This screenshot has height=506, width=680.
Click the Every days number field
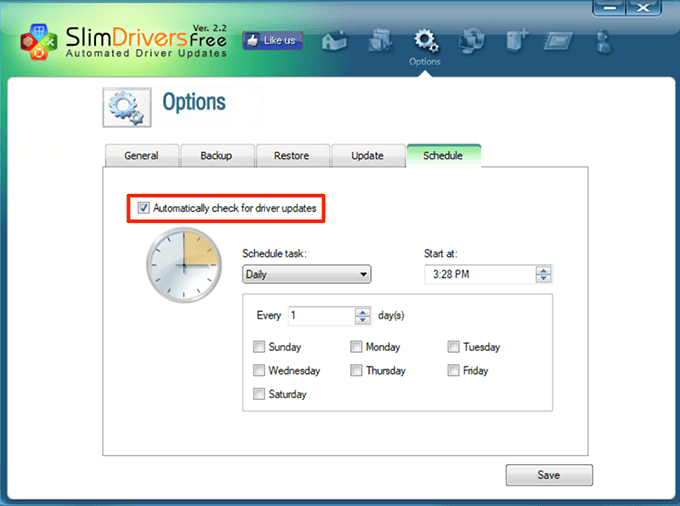(321, 315)
